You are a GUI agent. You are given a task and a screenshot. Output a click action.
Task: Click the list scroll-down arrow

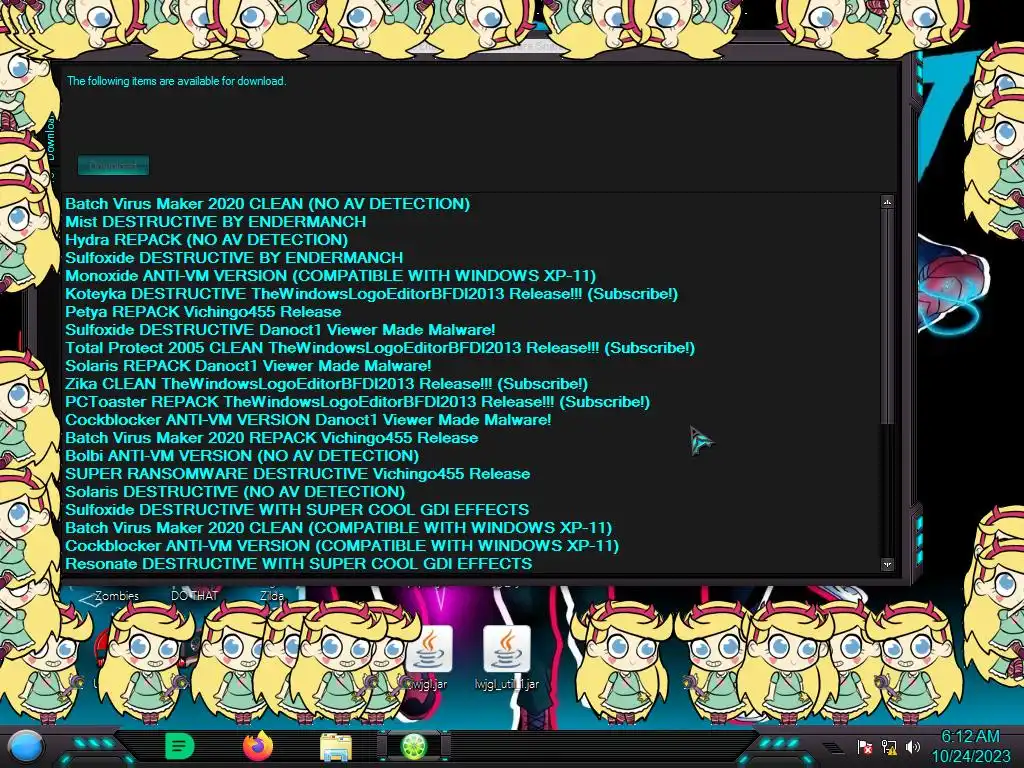(x=887, y=564)
